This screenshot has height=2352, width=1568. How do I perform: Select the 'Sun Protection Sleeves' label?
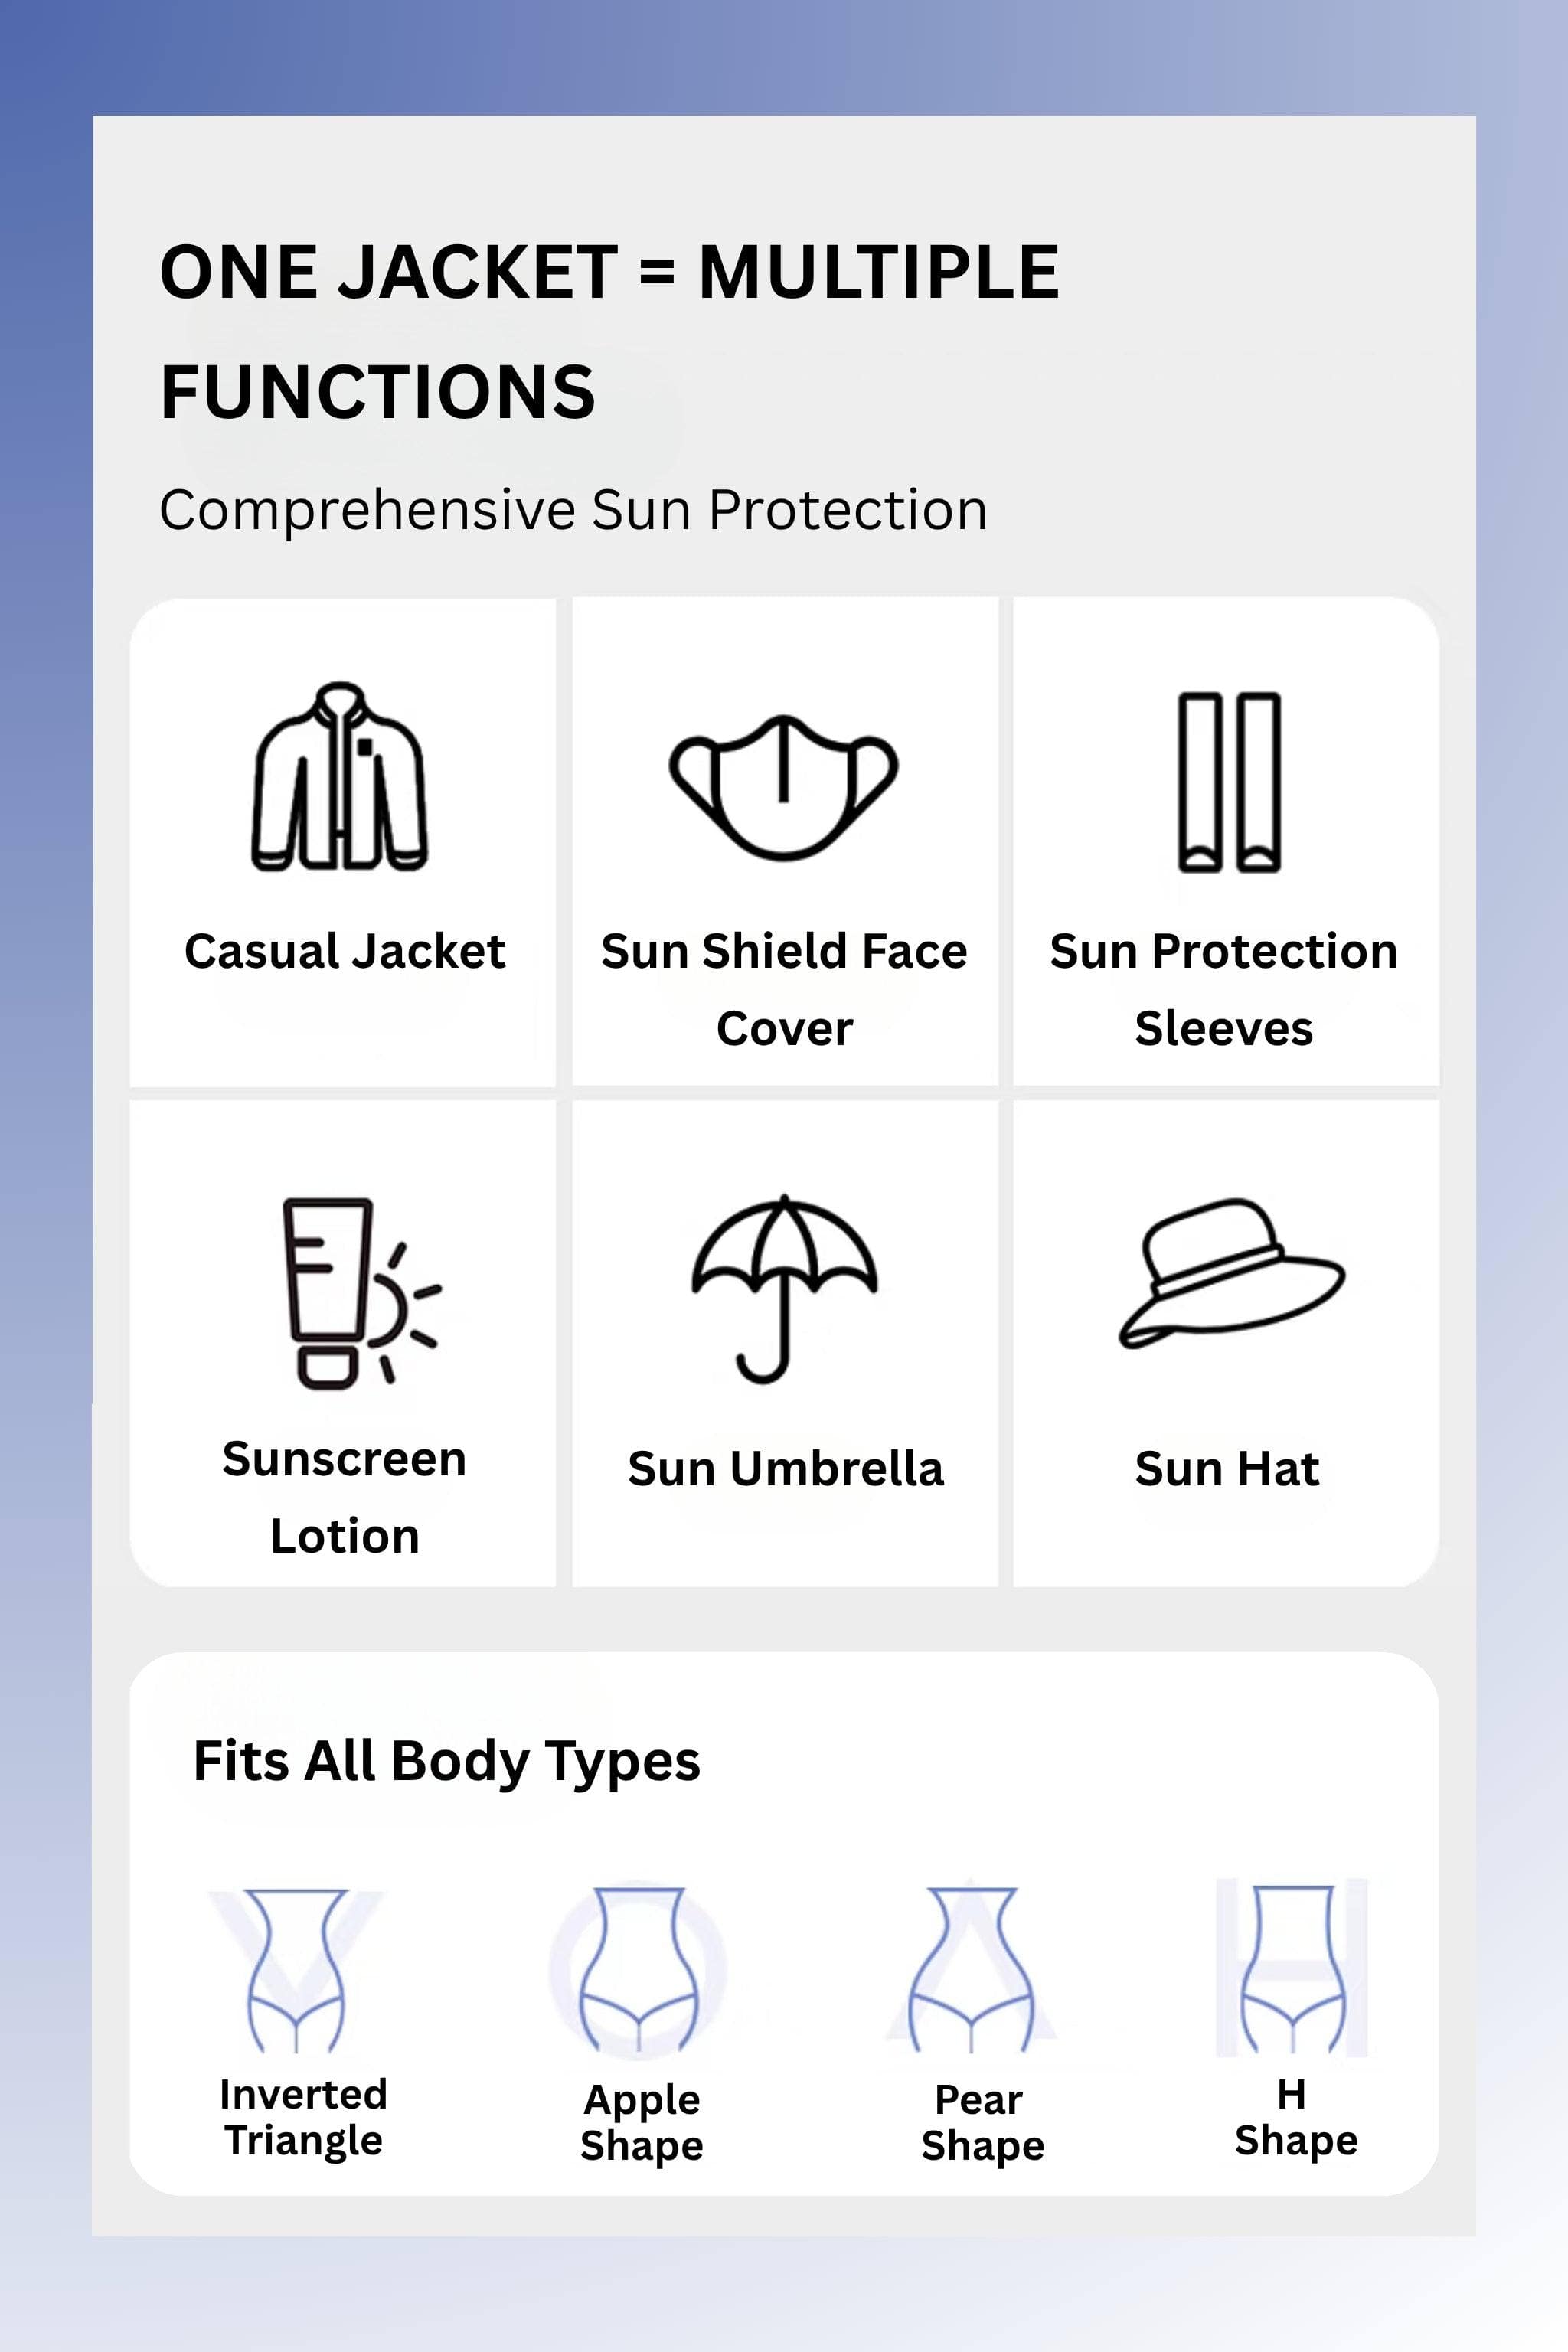(1224, 989)
